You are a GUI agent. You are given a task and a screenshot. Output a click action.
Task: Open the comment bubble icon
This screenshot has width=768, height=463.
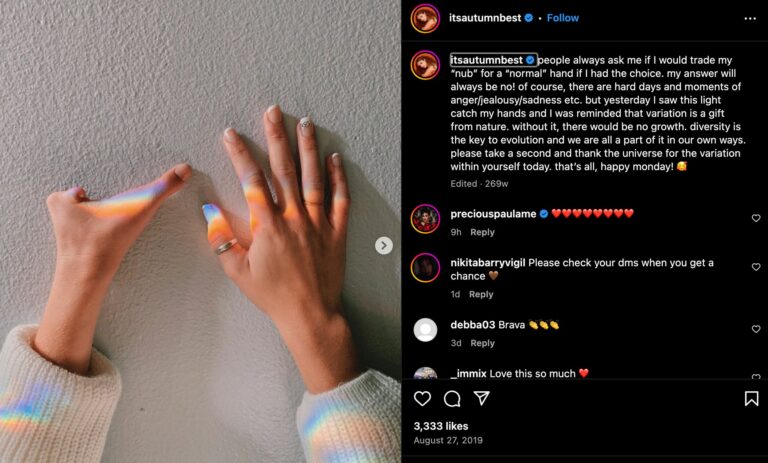coord(452,399)
